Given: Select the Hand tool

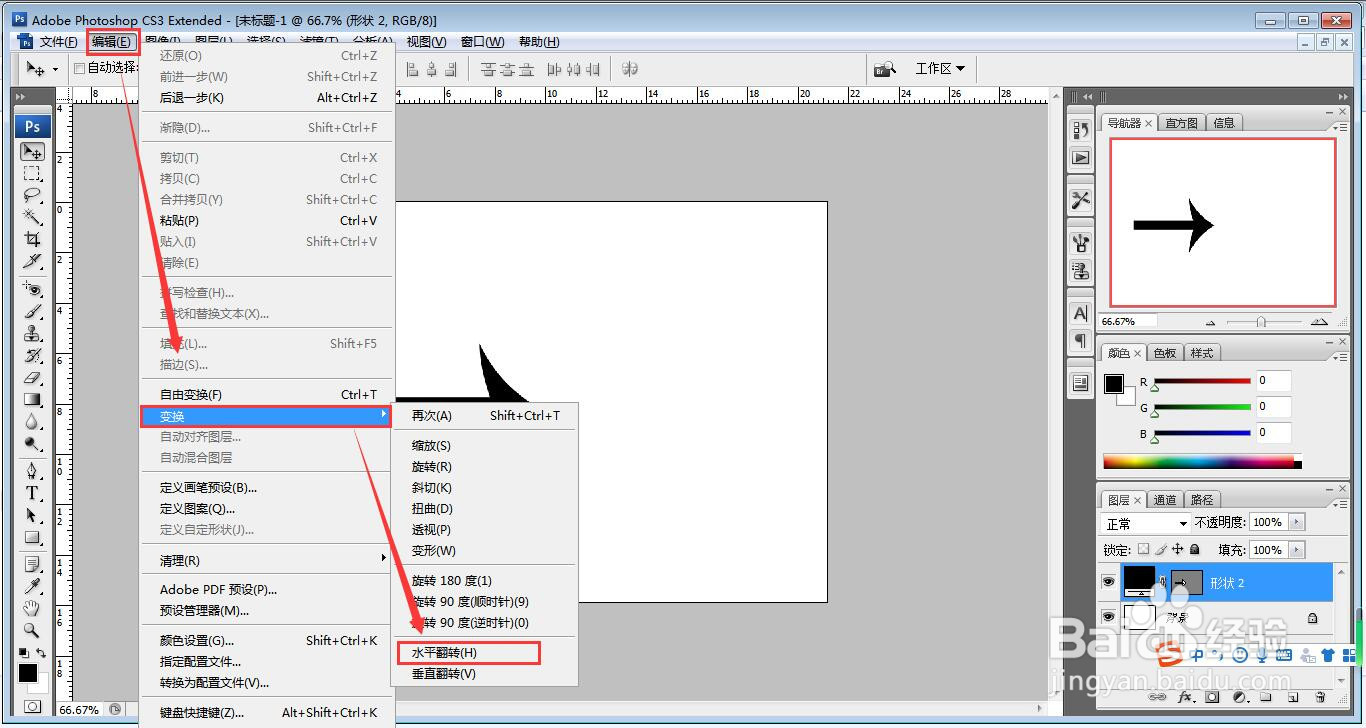Looking at the screenshot, I should point(33,609).
